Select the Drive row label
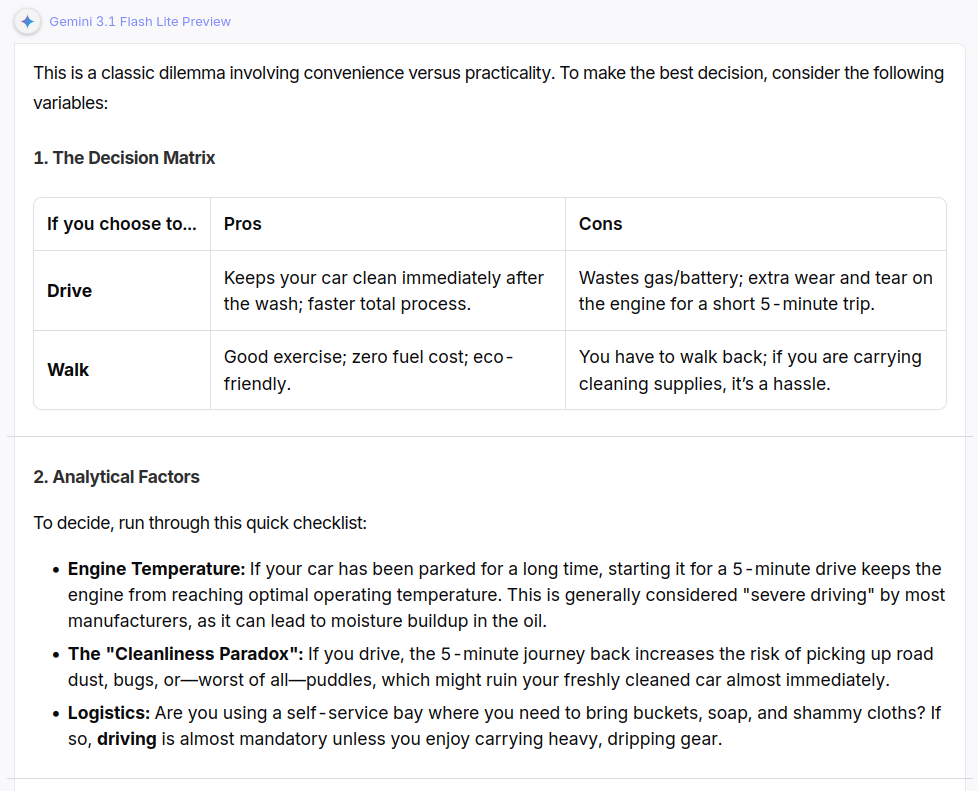This screenshot has height=791, width=978. 69,291
